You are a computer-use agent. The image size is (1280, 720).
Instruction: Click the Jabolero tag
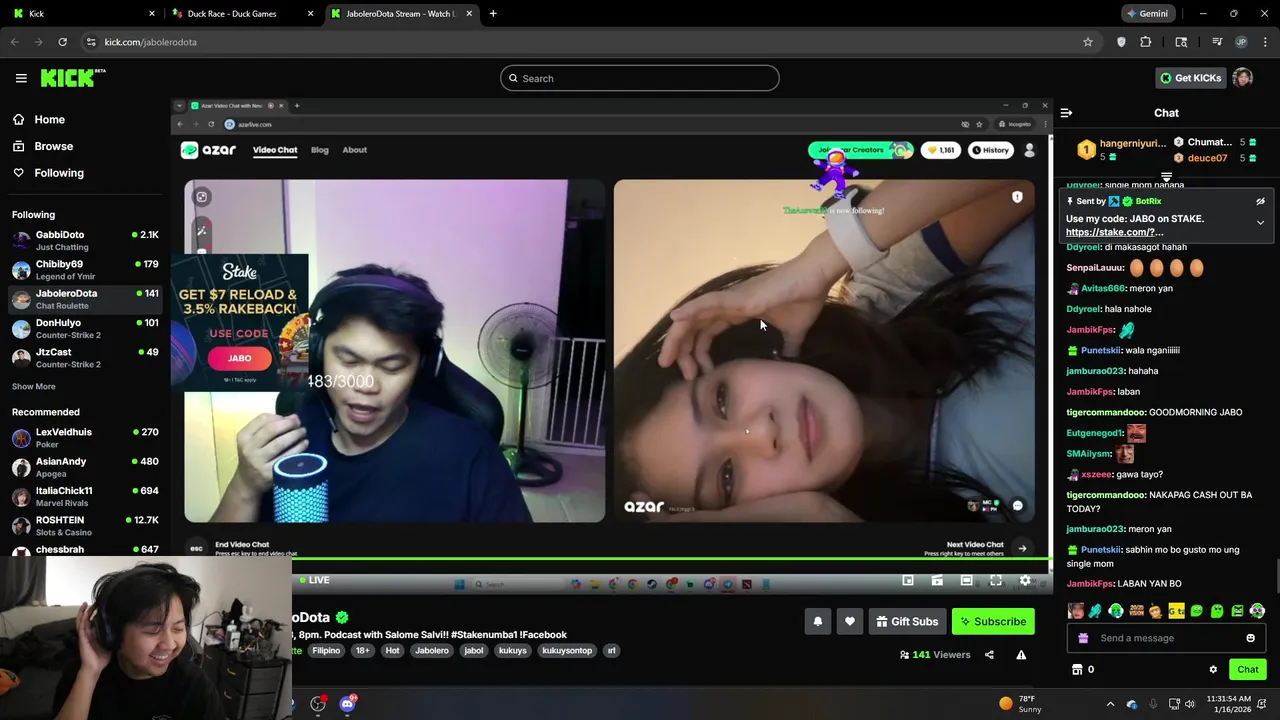click(432, 651)
